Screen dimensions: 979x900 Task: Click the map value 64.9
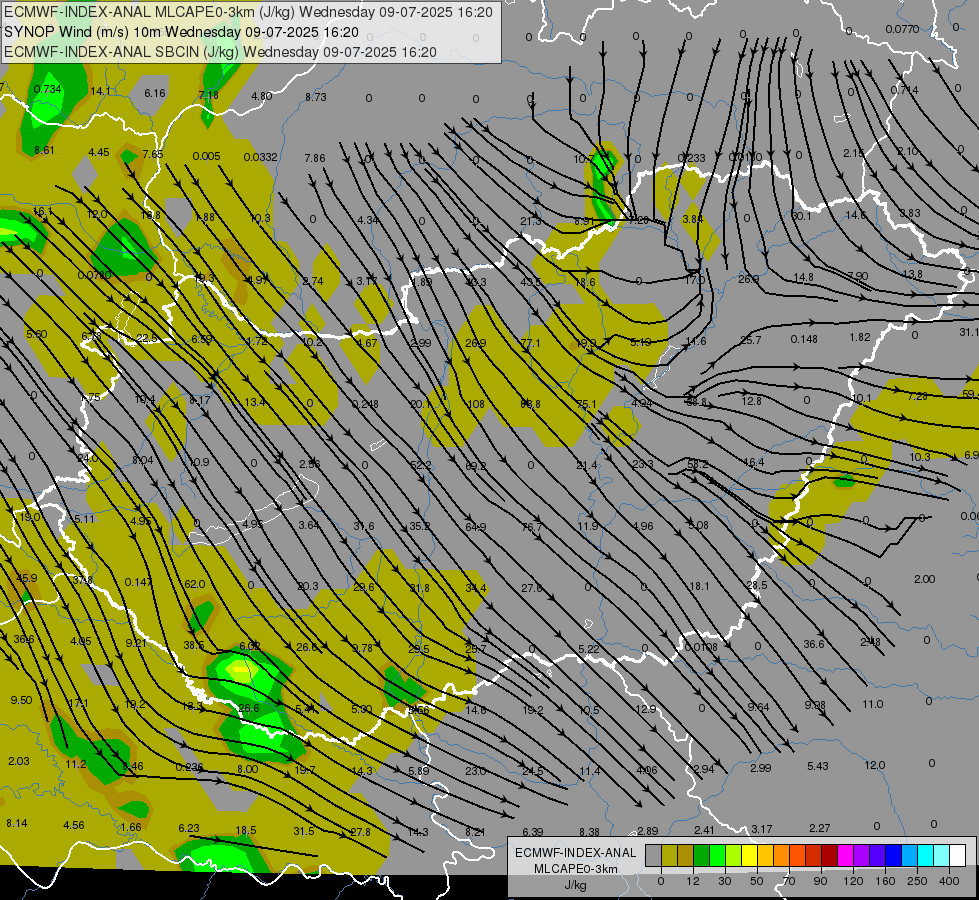(x=476, y=527)
